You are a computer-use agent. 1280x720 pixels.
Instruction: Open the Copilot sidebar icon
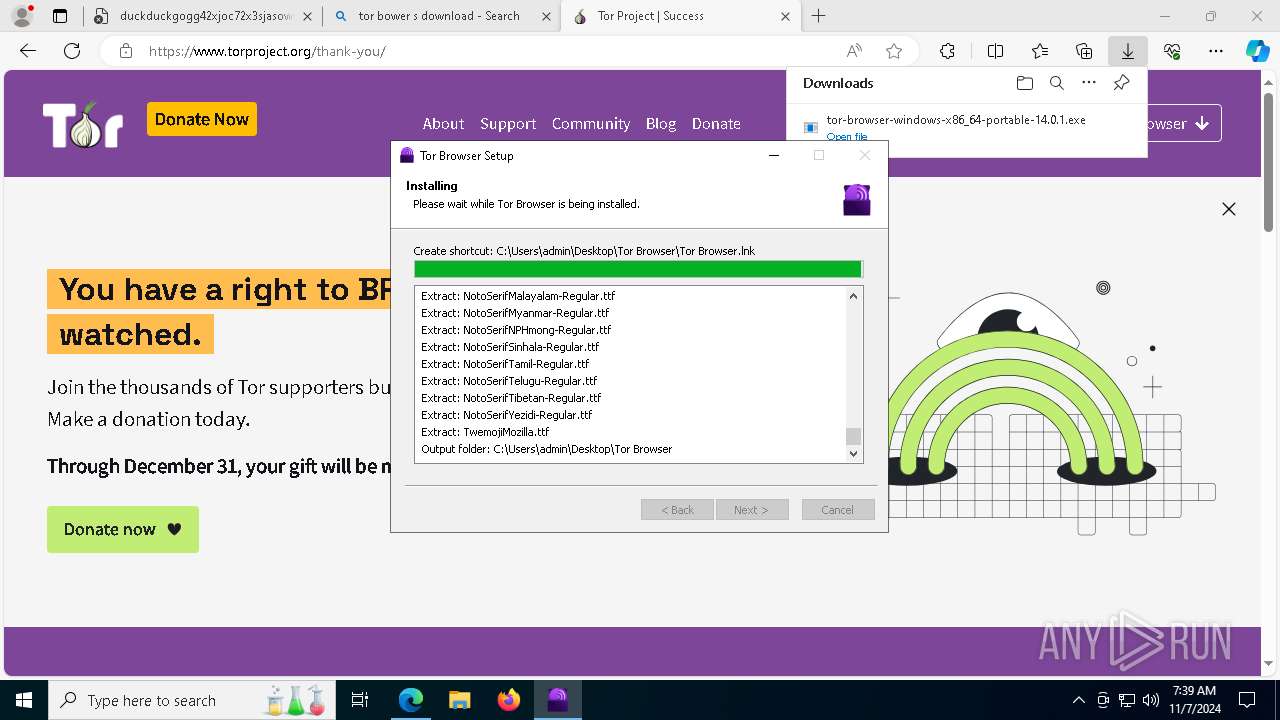click(1257, 51)
